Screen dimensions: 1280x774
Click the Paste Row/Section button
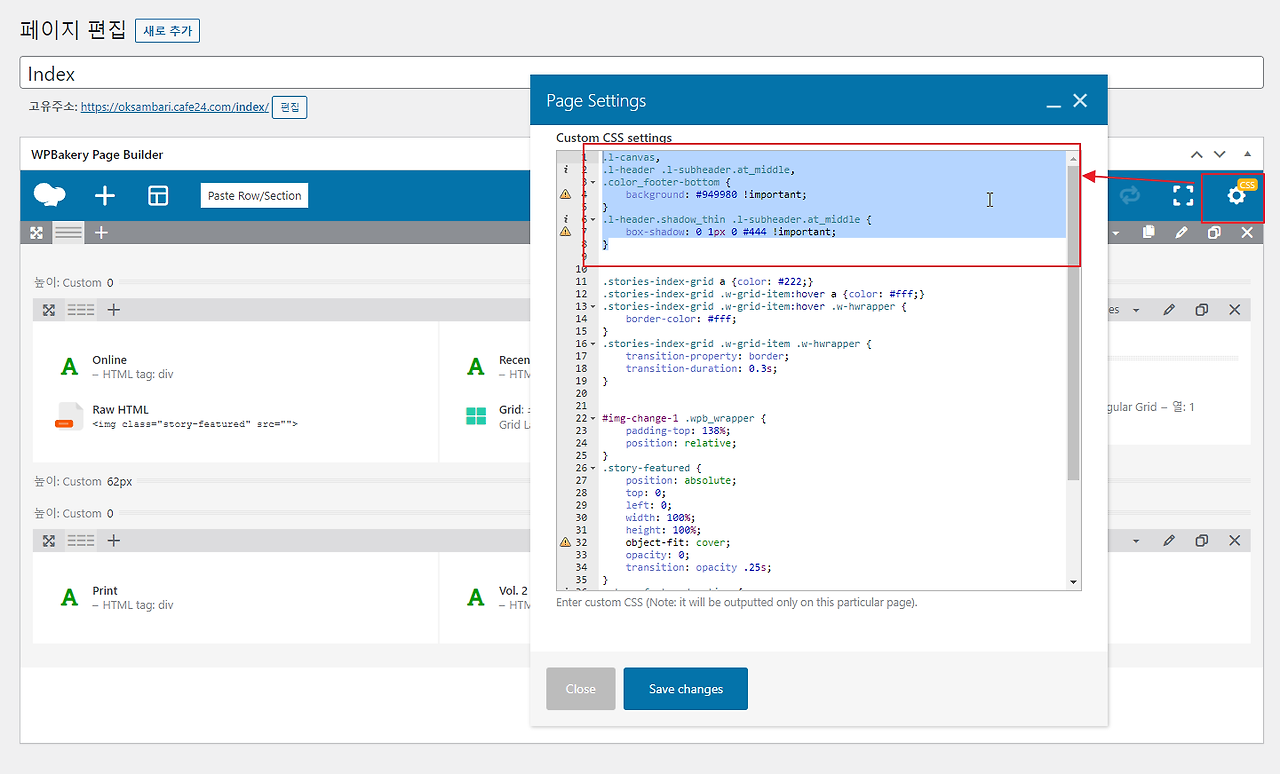click(x=255, y=196)
